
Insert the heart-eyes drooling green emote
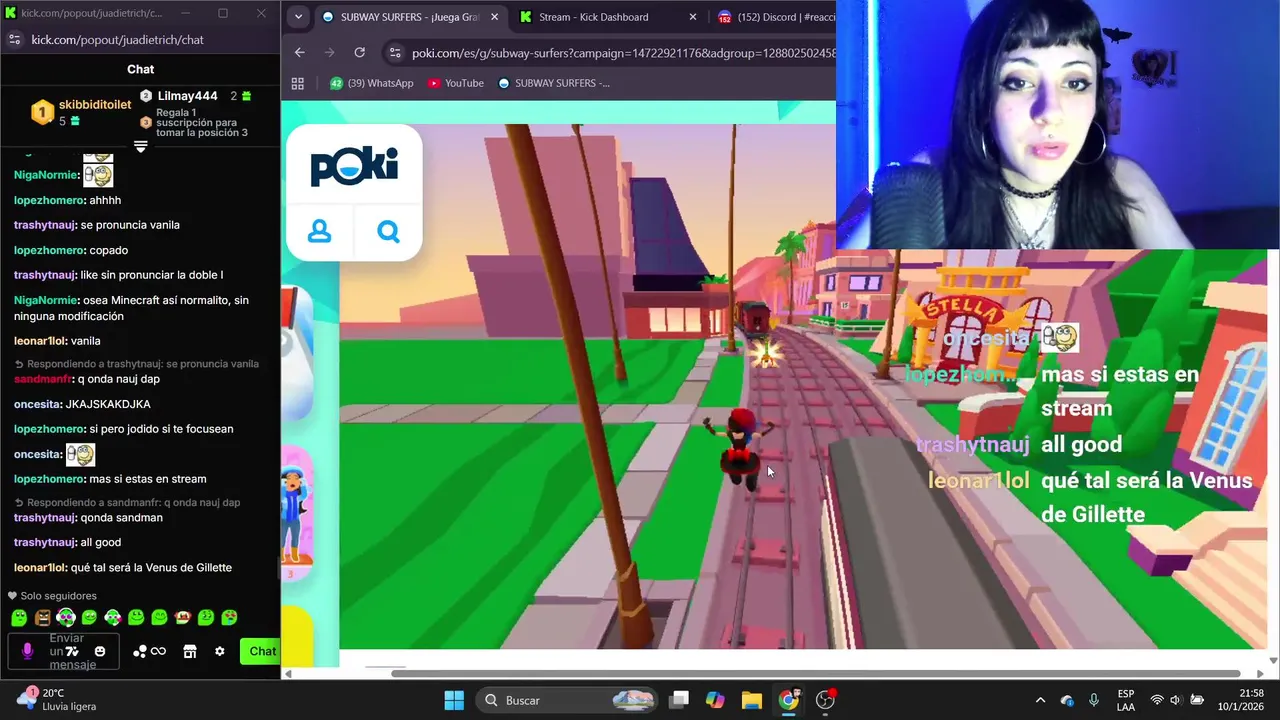click(229, 618)
